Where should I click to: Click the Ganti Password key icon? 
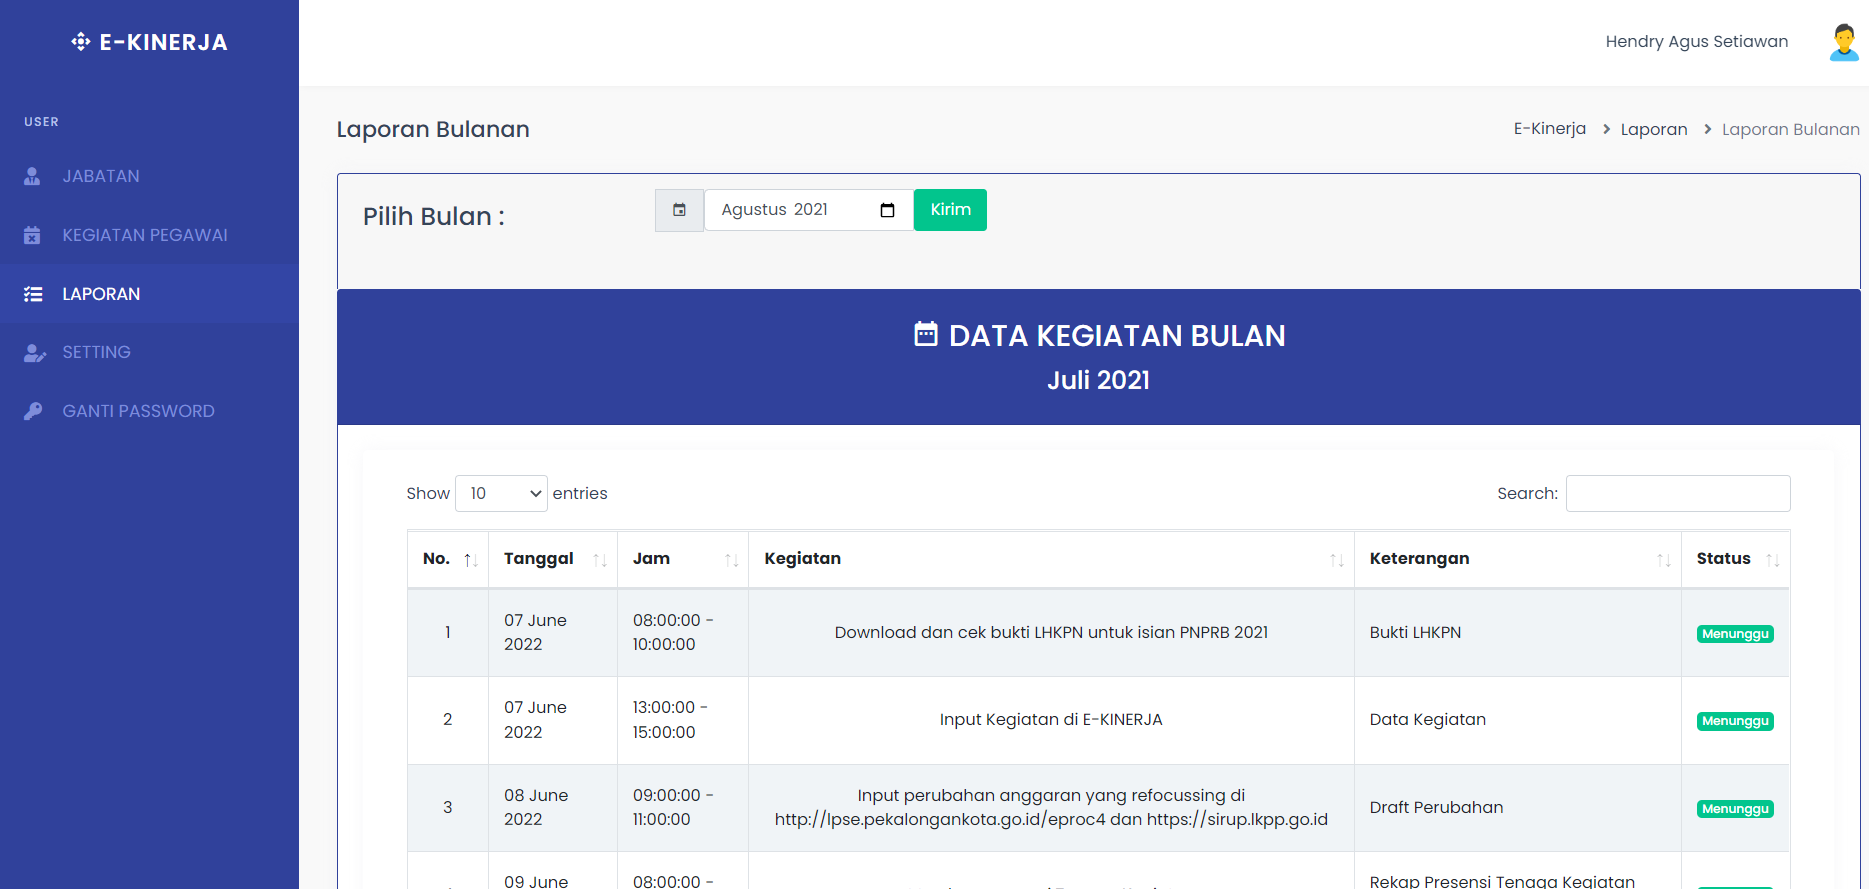click(33, 411)
